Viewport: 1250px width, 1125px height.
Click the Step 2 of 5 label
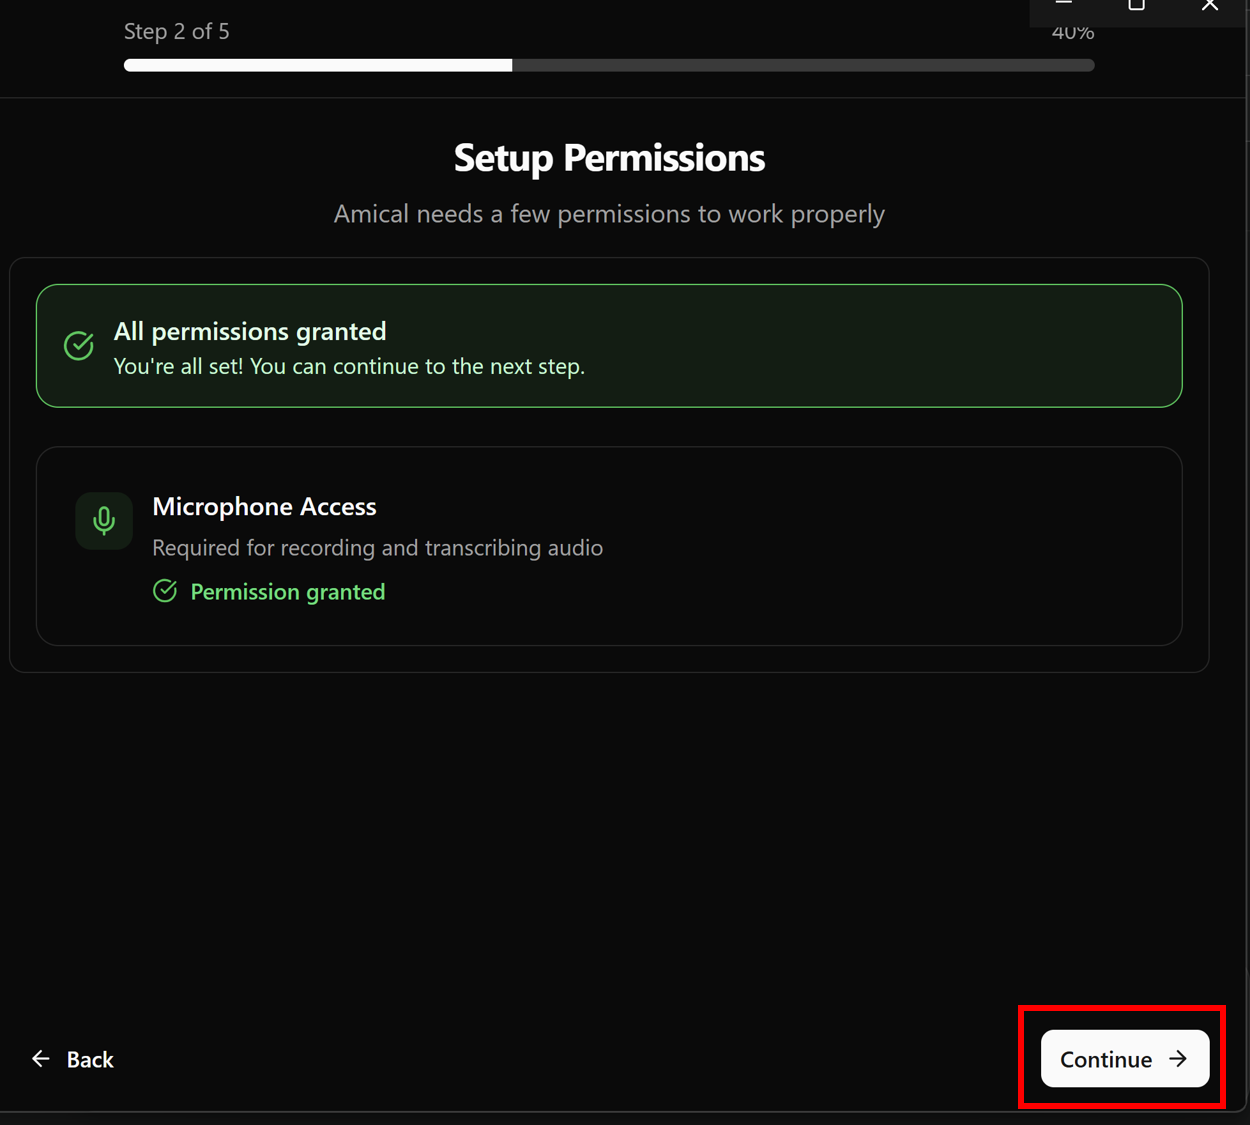(x=177, y=32)
